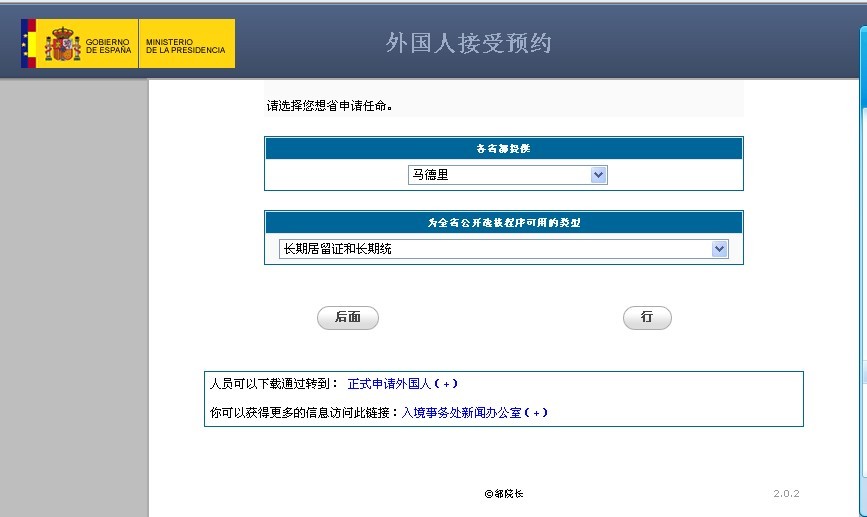Click the arrow on the procedure type combo box
Viewport: 867px width, 517px height.
pyautogui.click(x=719, y=249)
